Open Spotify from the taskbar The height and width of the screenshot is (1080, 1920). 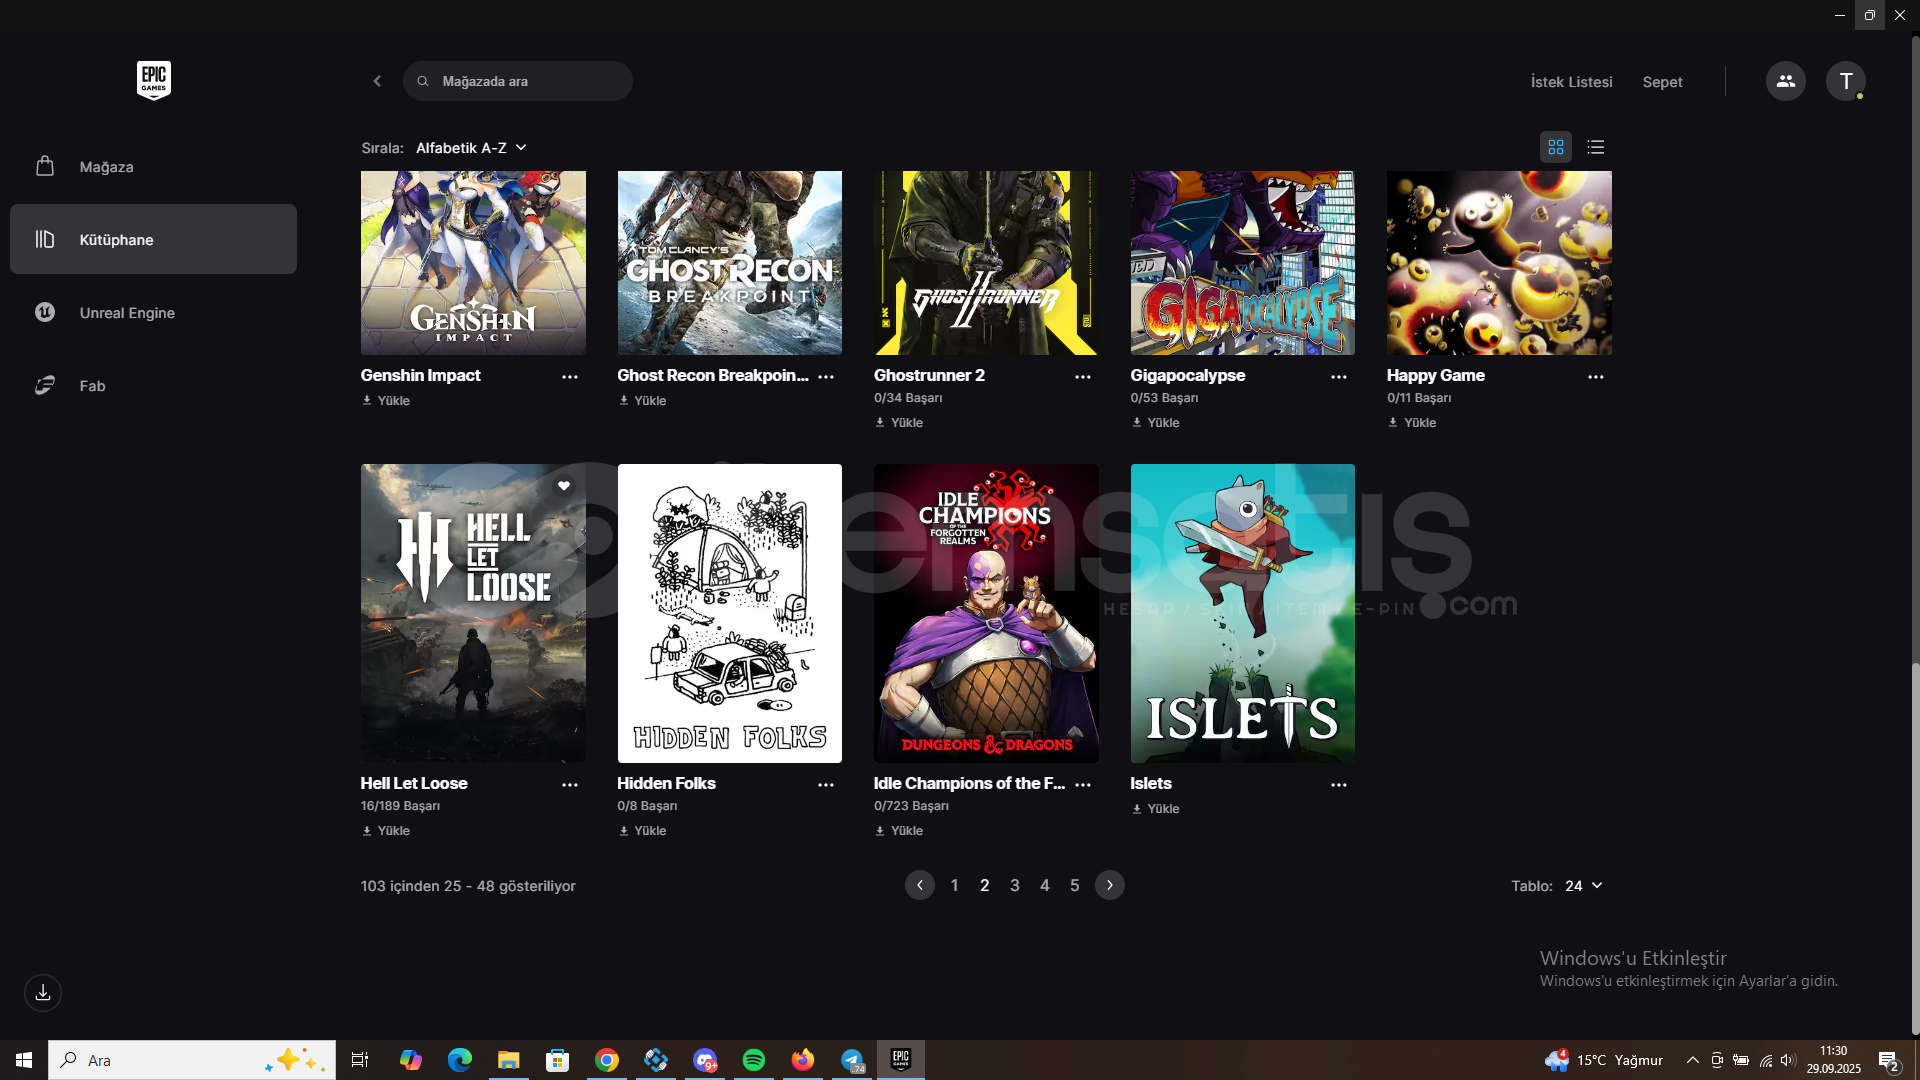pyautogui.click(x=754, y=1060)
